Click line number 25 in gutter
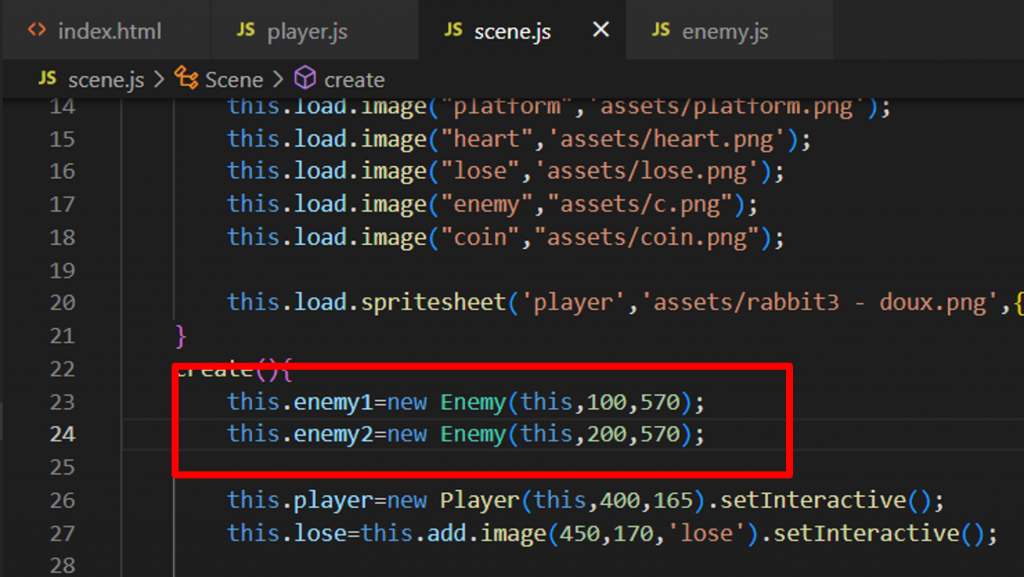Screen dimensions: 1024x577 63,467
